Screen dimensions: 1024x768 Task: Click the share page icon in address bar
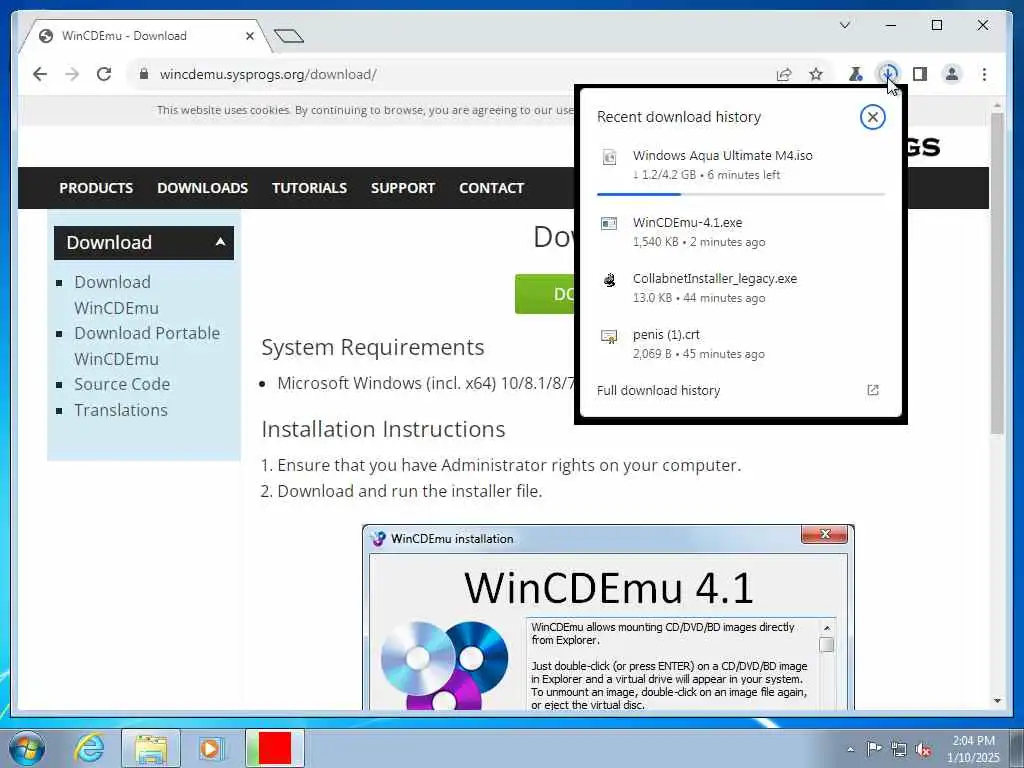point(784,74)
